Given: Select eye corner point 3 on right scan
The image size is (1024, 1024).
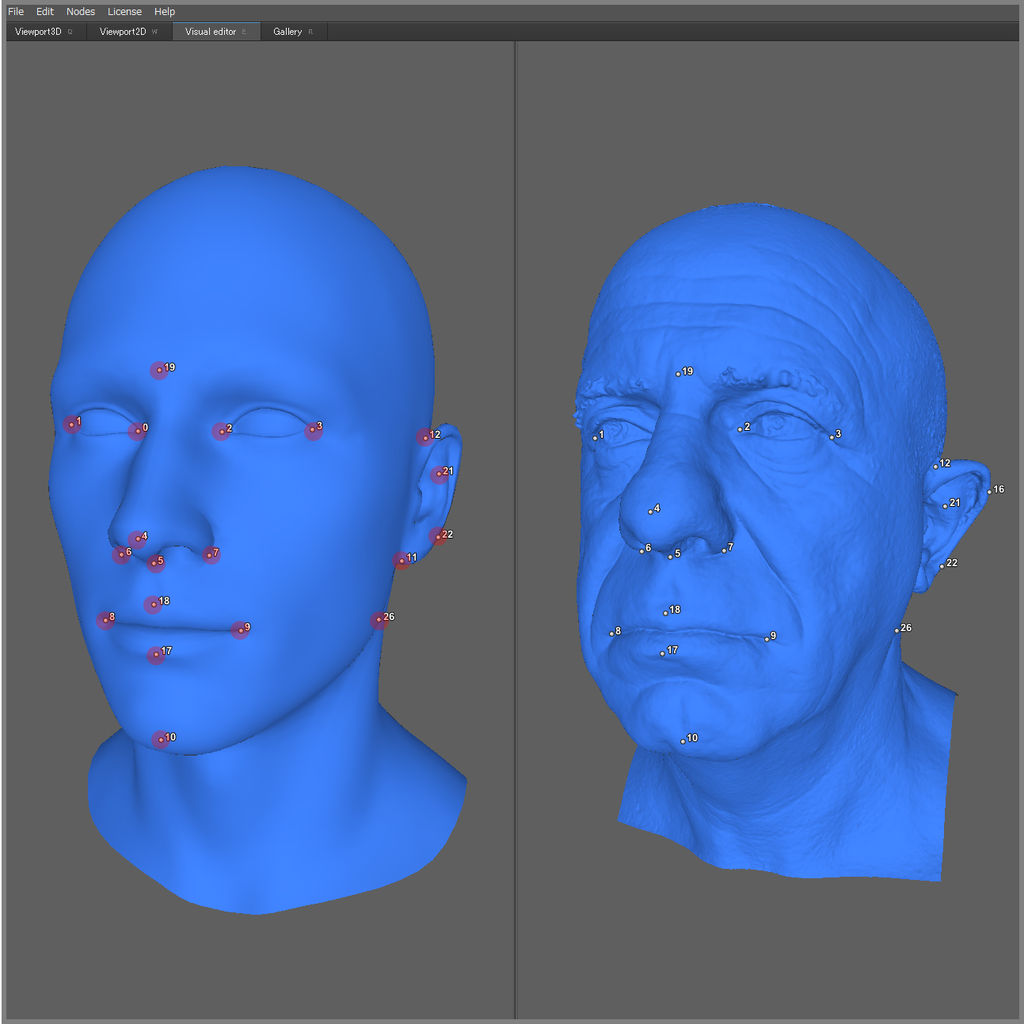Looking at the screenshot, I should tap(831, 437).
